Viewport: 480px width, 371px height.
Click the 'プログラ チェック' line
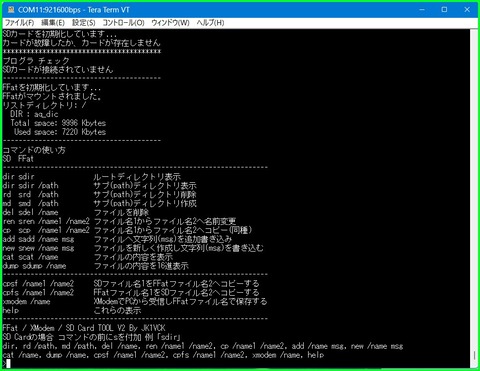pyautogui.click(x=36, y=61)
